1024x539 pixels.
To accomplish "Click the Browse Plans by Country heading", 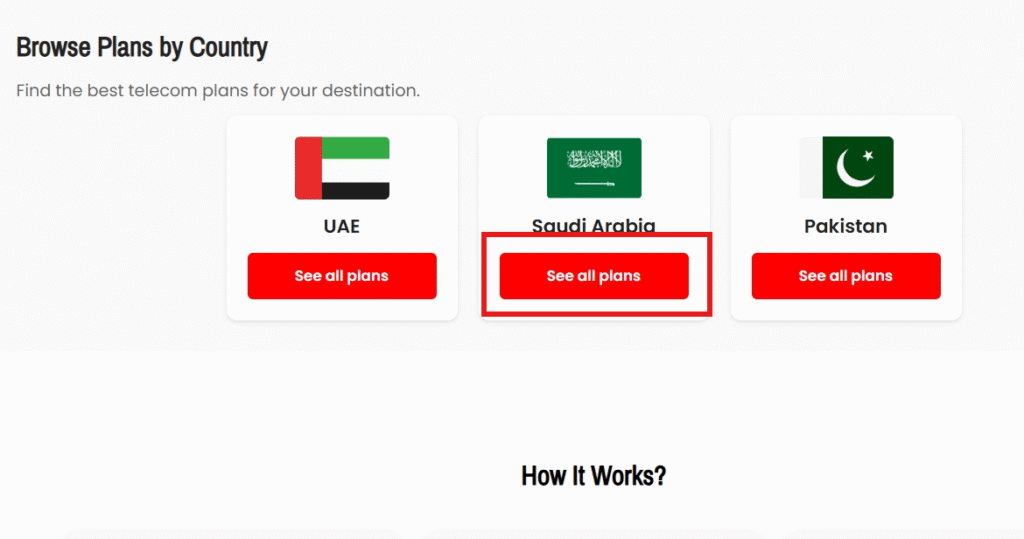I will pyautogui.click(x=142, y=47).
